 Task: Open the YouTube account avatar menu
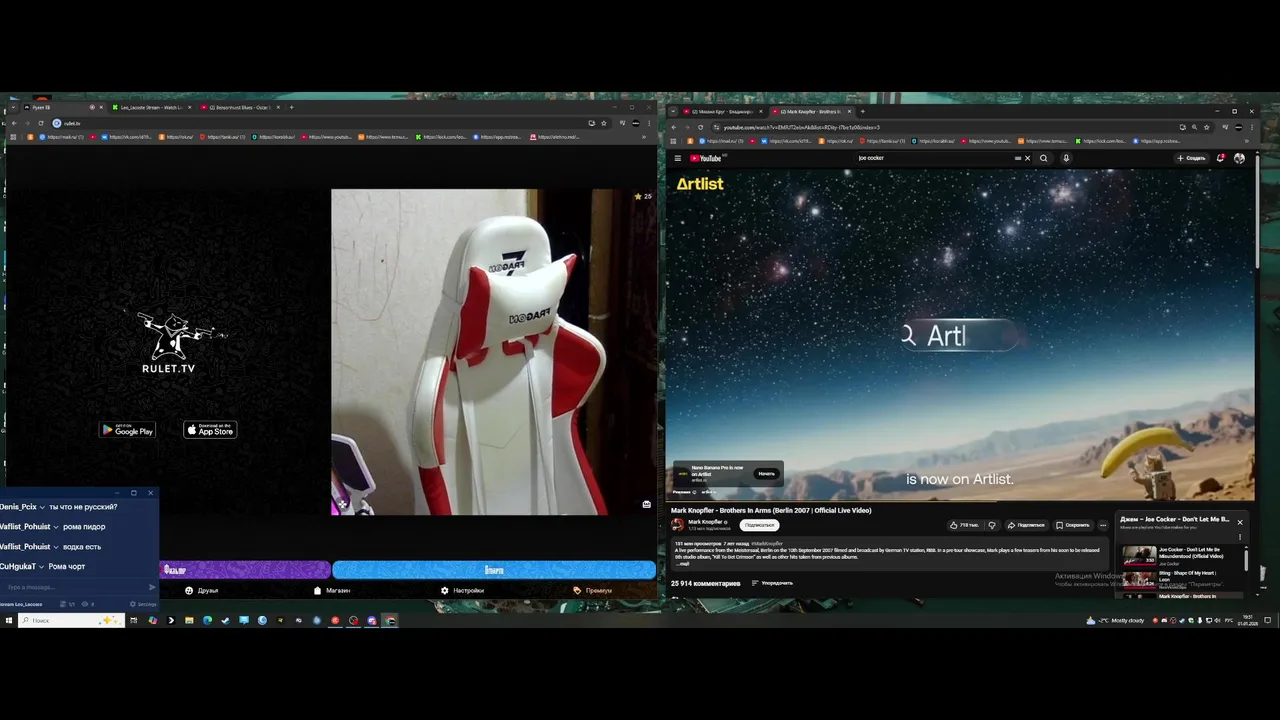click(x=1239, y=158)
